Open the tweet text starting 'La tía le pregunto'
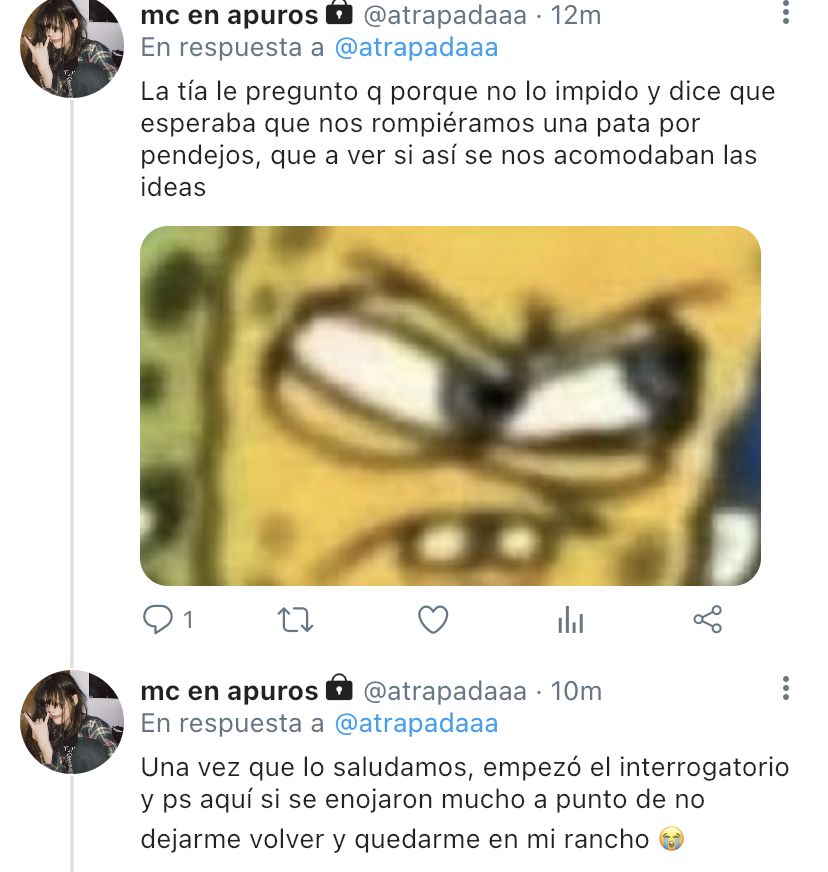The width and height of the screenshot is (828, 872). pos(457,139)
